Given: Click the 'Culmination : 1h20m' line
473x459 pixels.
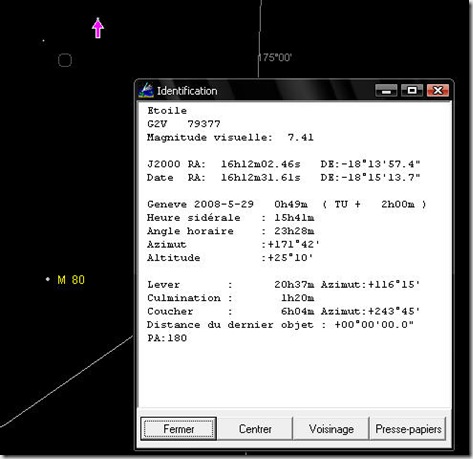Looking at the screenshot, I should point(230,298).
